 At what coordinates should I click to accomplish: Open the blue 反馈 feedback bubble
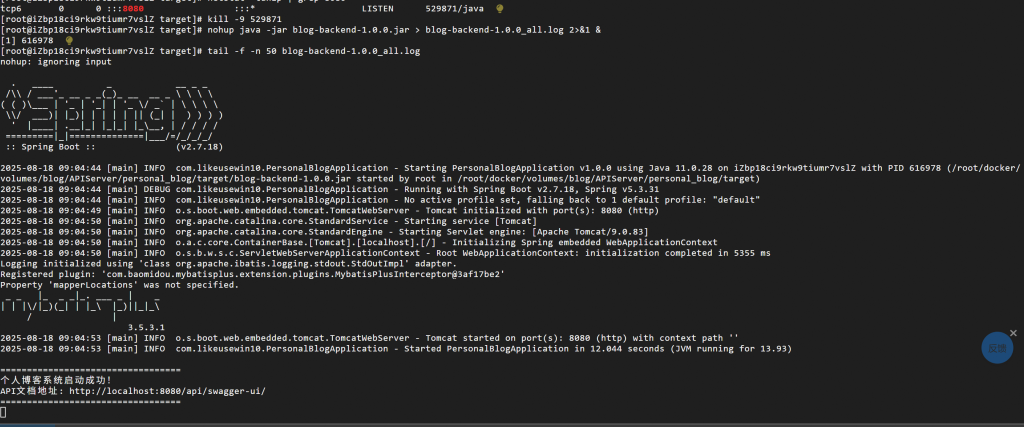click(996, 349)
